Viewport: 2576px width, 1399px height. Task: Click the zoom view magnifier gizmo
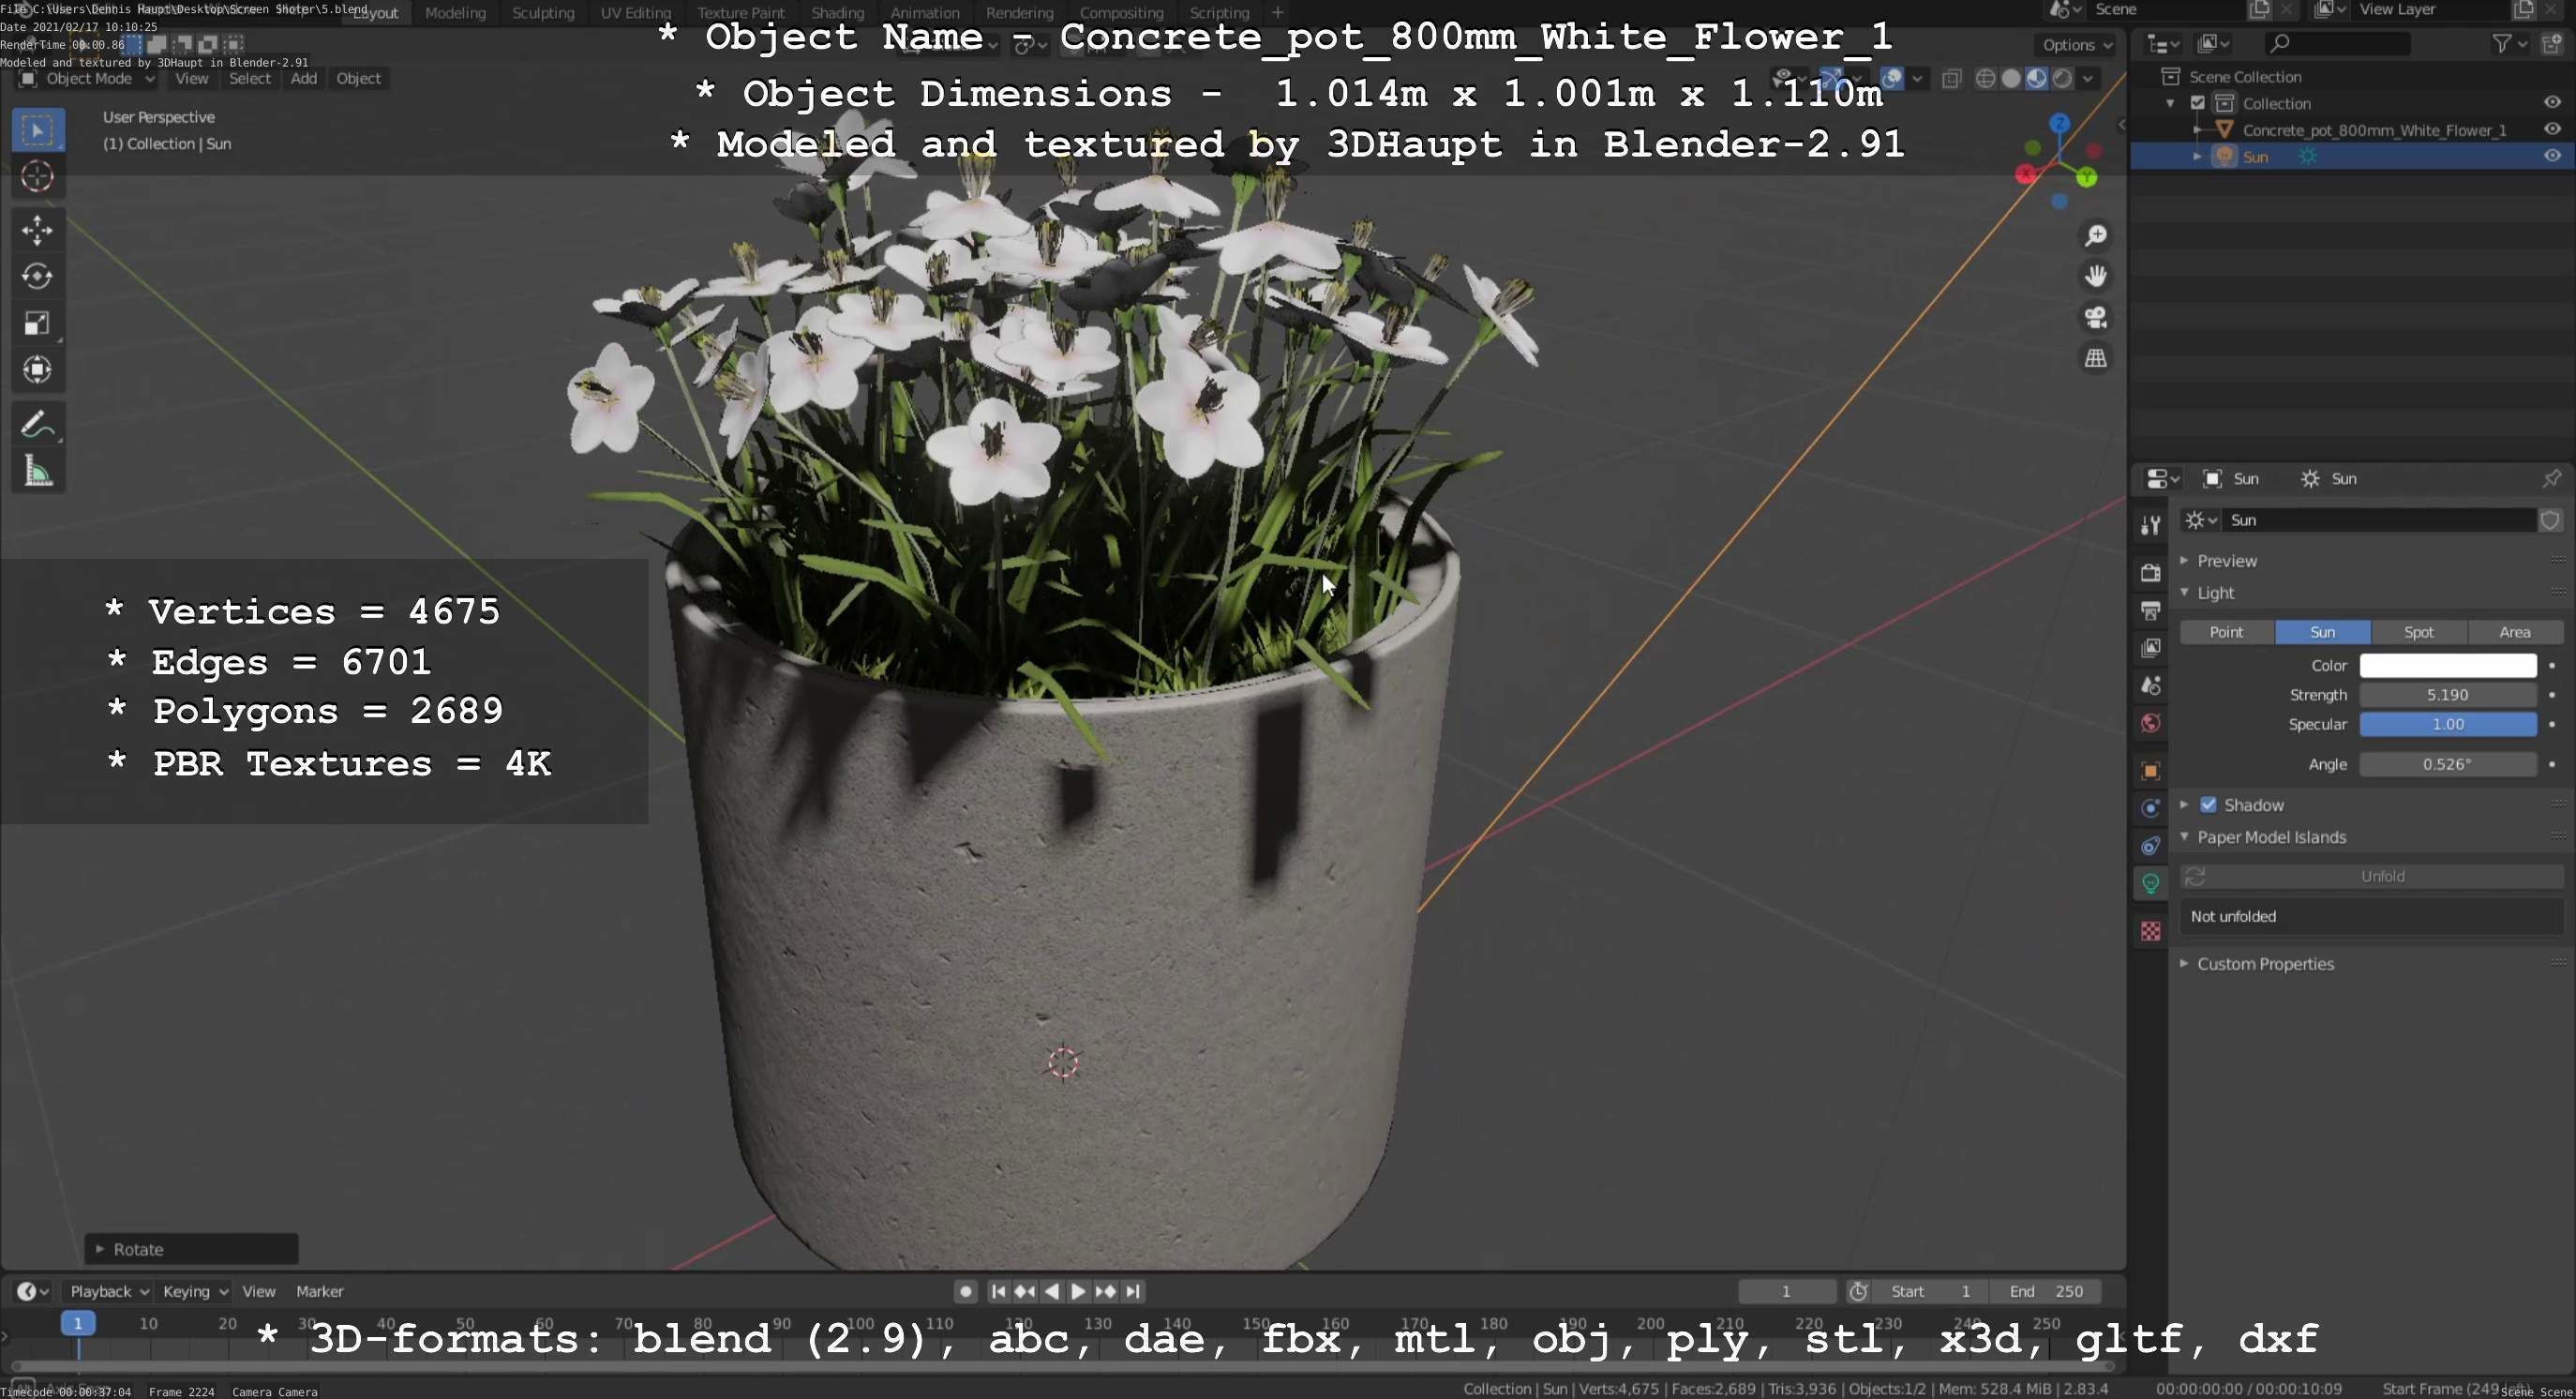pyautogui.click(x=2095, y=235)
